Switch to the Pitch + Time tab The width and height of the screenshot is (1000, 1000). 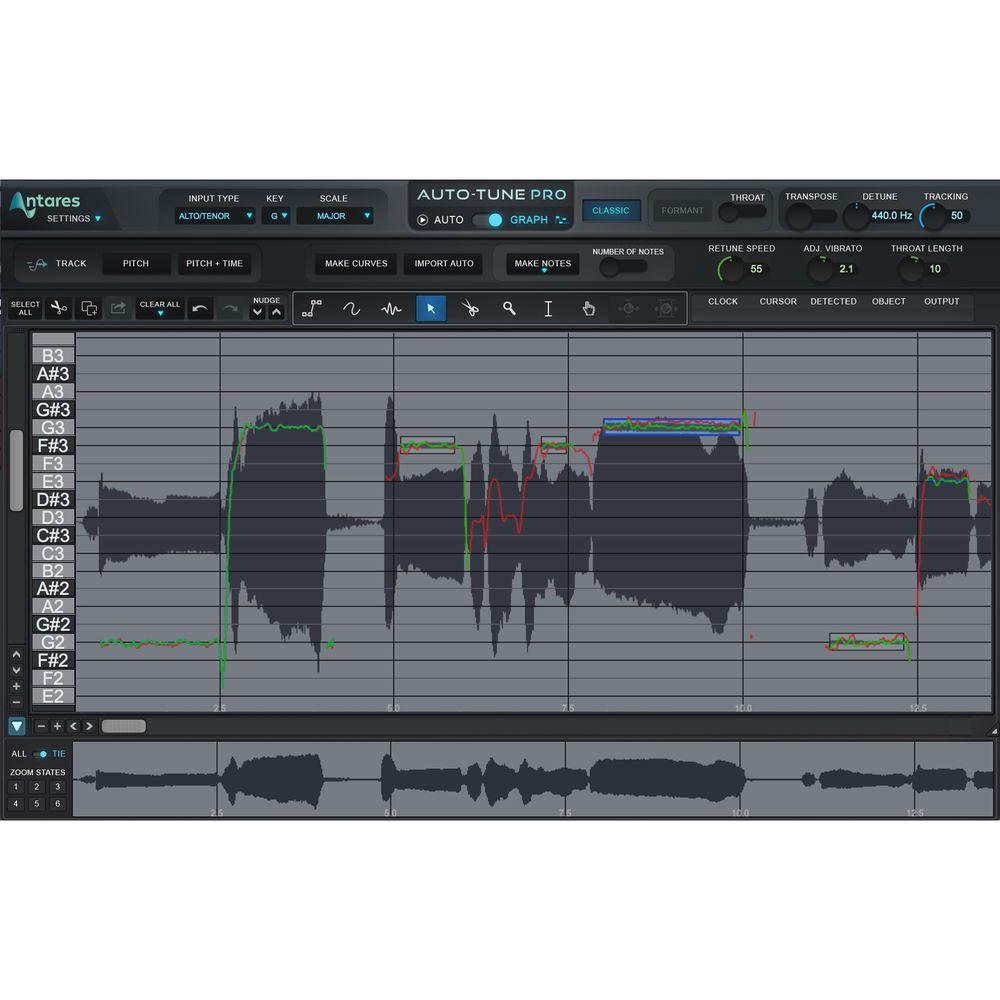click(x=216, y=263)
